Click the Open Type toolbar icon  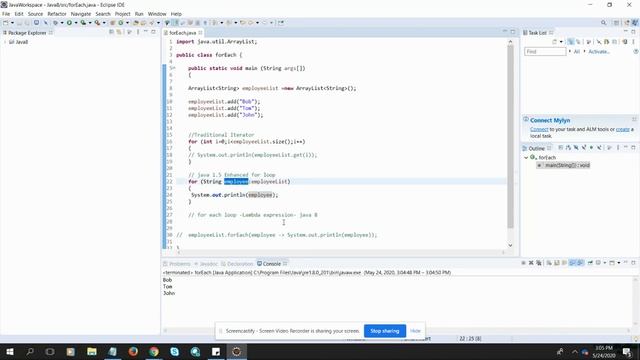(x=136, y=23)
